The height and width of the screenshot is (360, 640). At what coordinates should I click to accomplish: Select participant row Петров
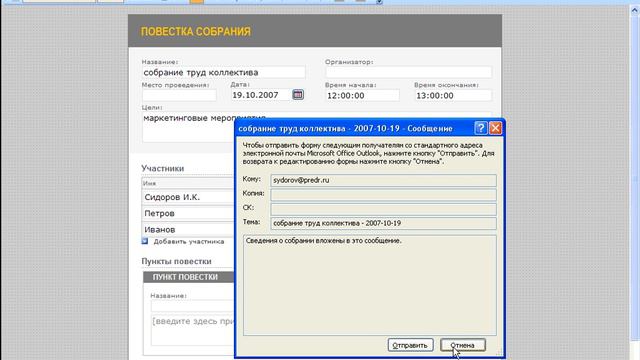188,213
